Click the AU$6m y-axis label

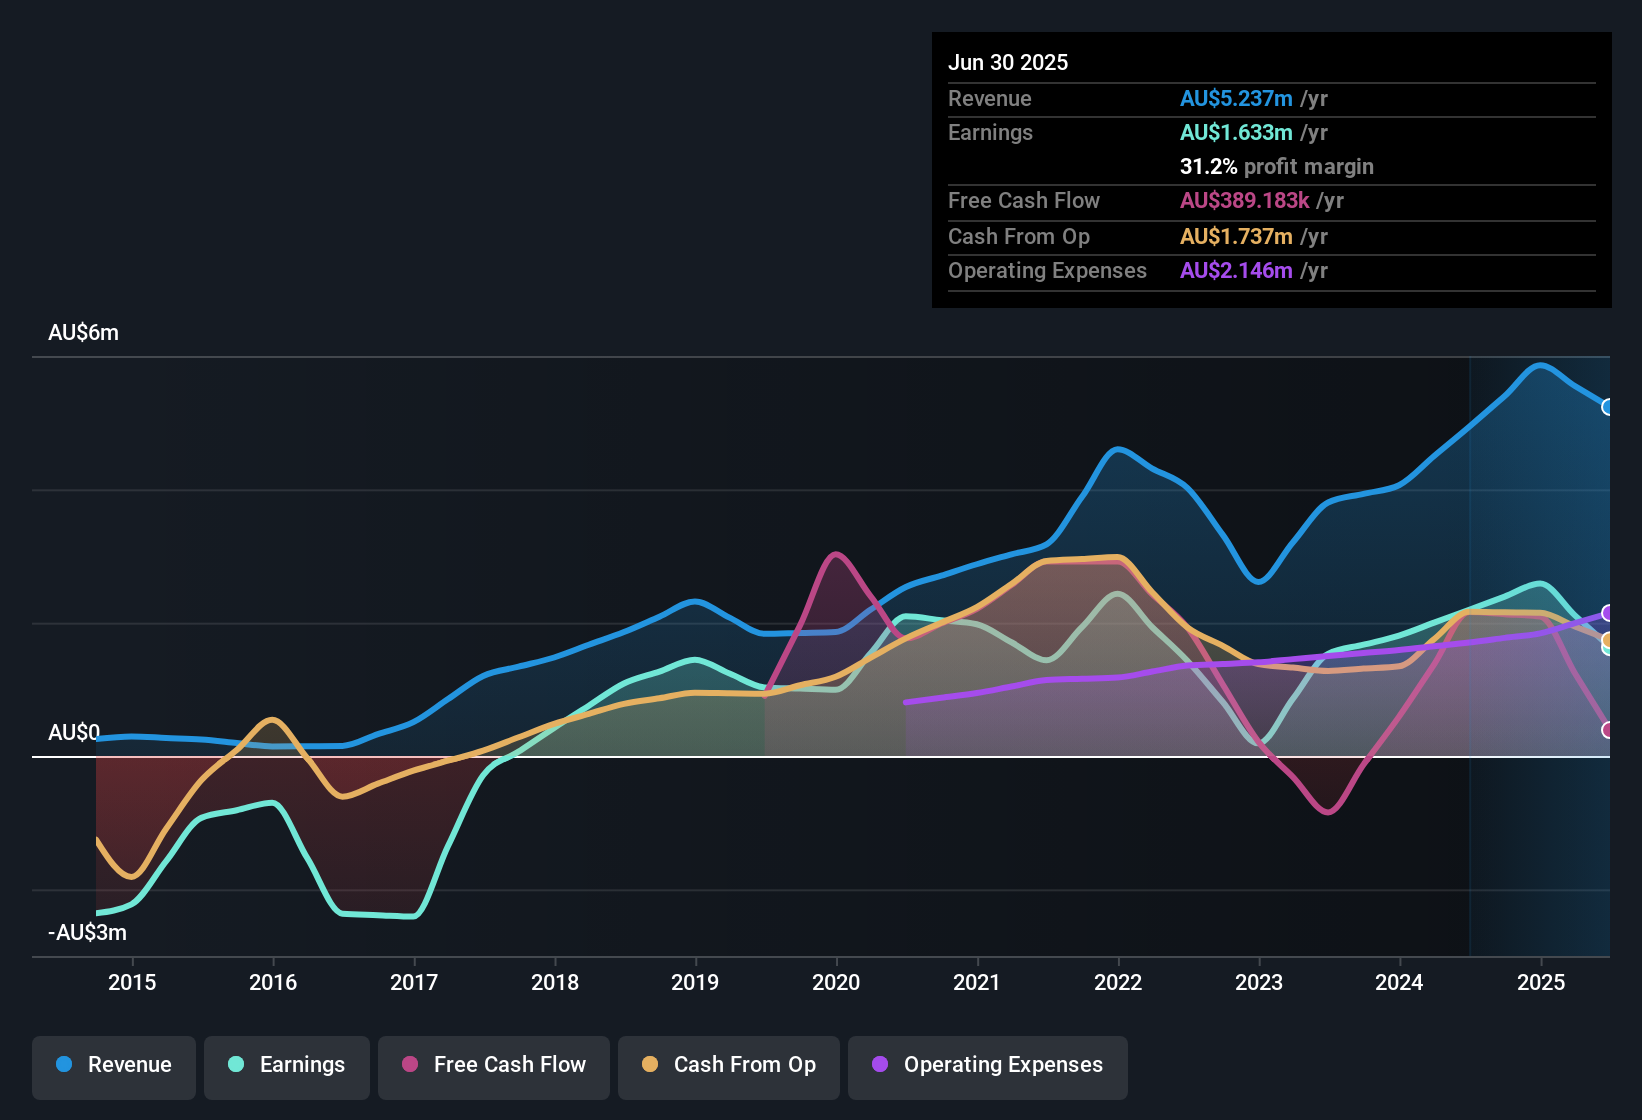coord(83,333)
